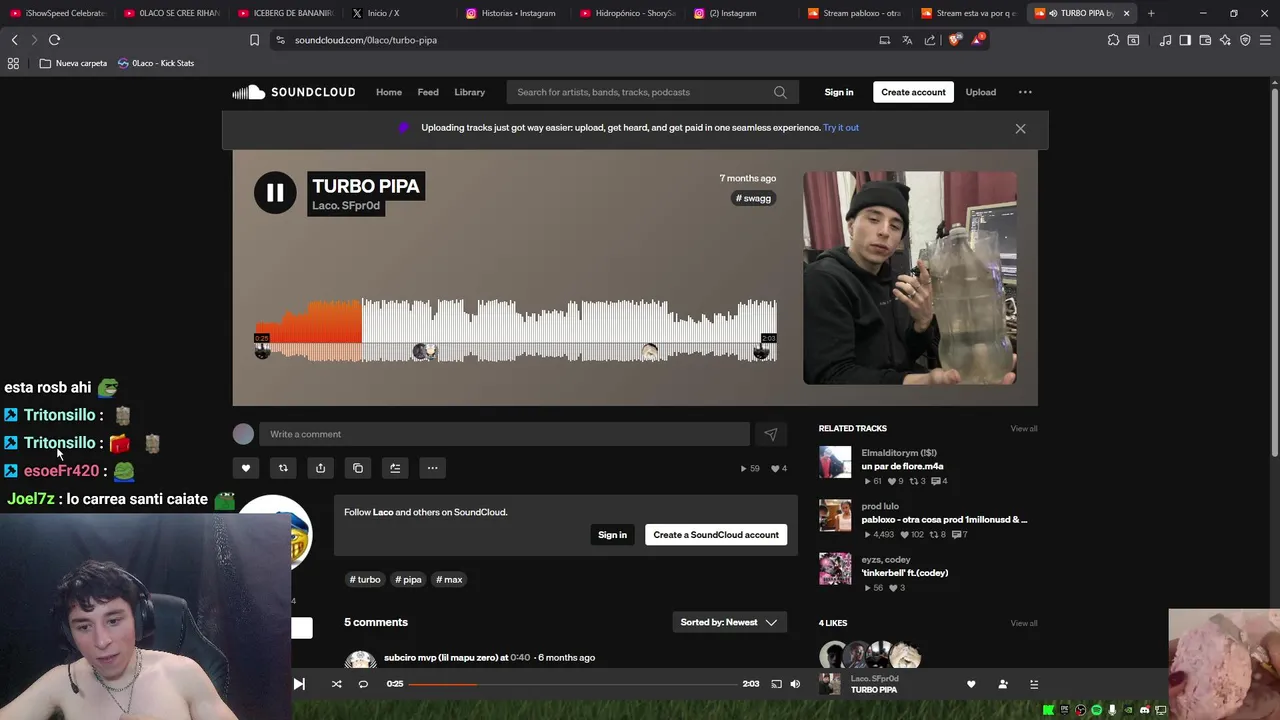
Task: Open the share icon under the comment box
Action: (320, 468)
